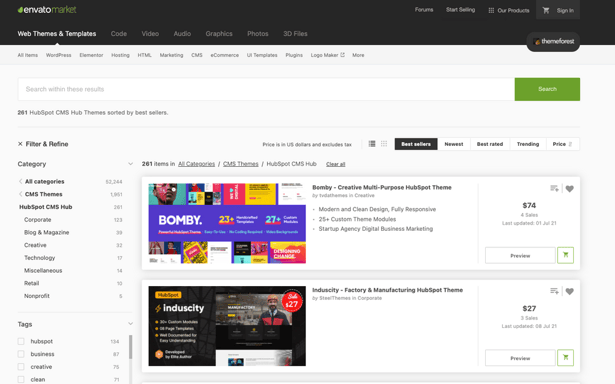Viewport: 615px width, 384px height.
Task: Open the Video category tab
Action: [x=150, y=34]
